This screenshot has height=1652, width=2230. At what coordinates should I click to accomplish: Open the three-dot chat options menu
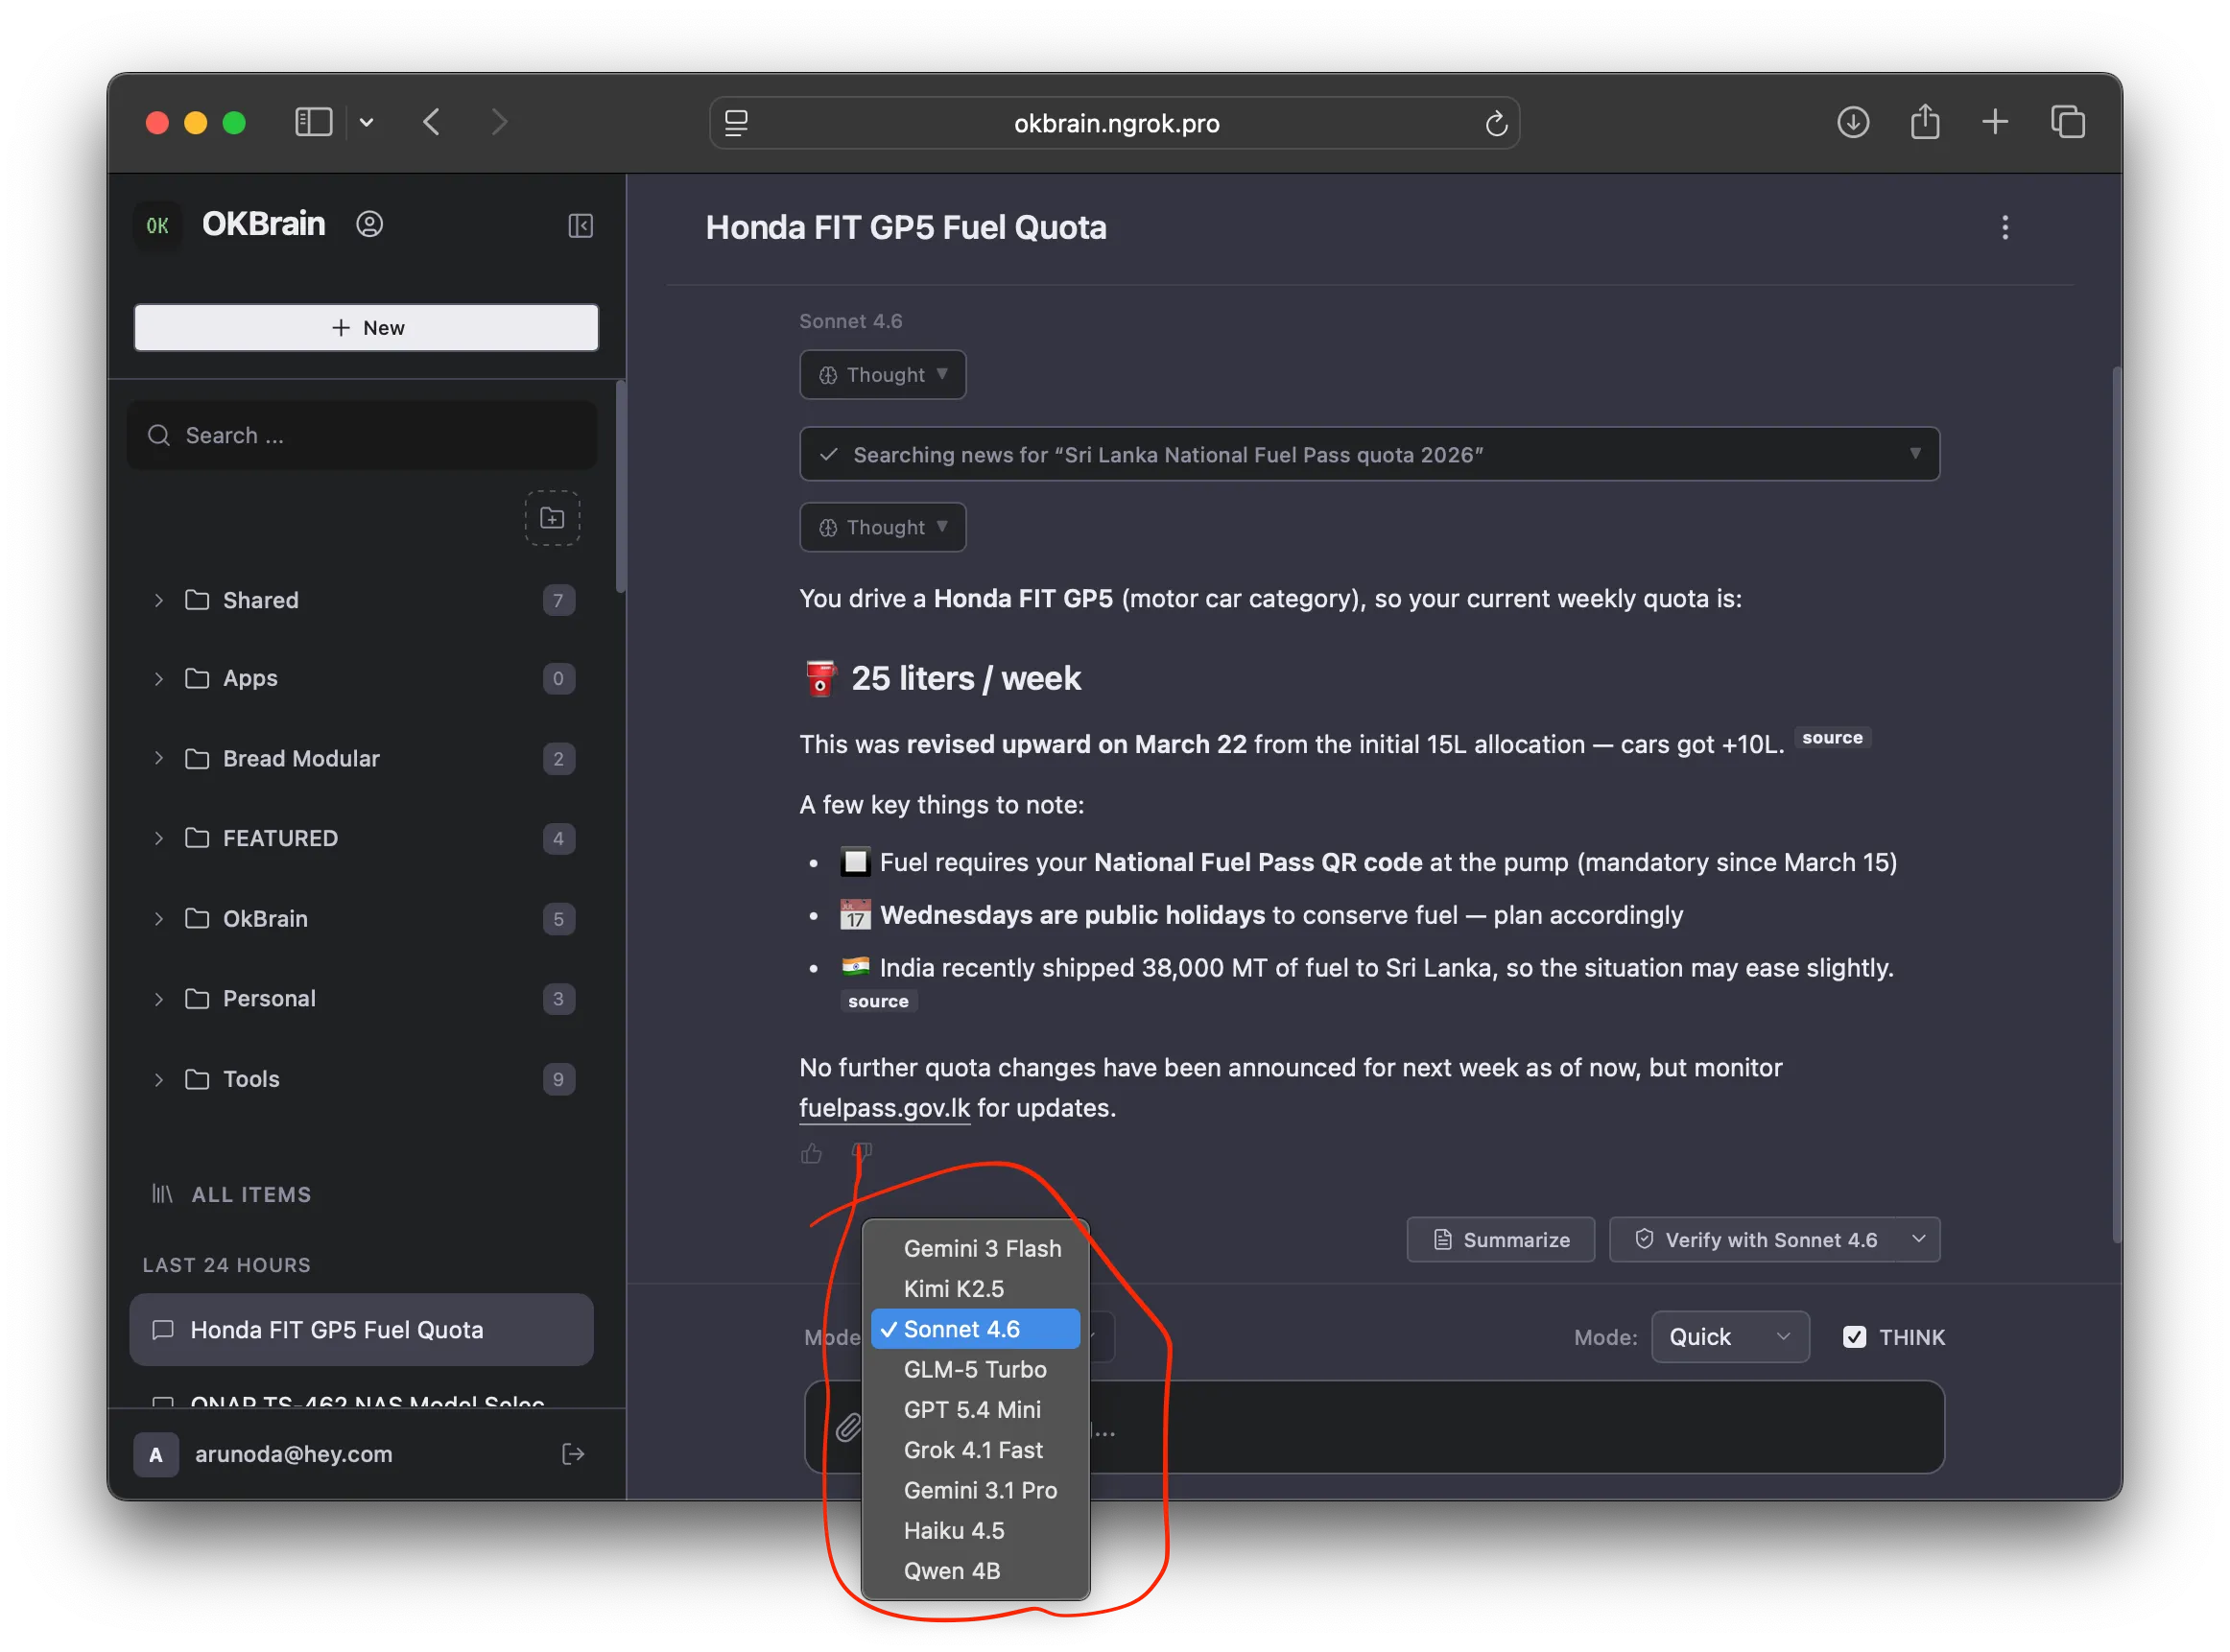tap(2005, 227)
